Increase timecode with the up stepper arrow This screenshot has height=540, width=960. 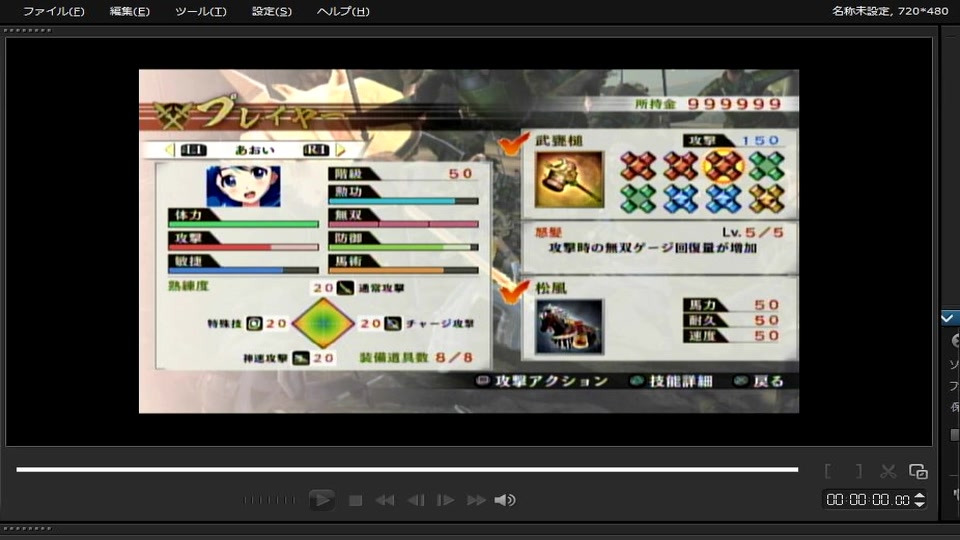(x=920, y=495)
